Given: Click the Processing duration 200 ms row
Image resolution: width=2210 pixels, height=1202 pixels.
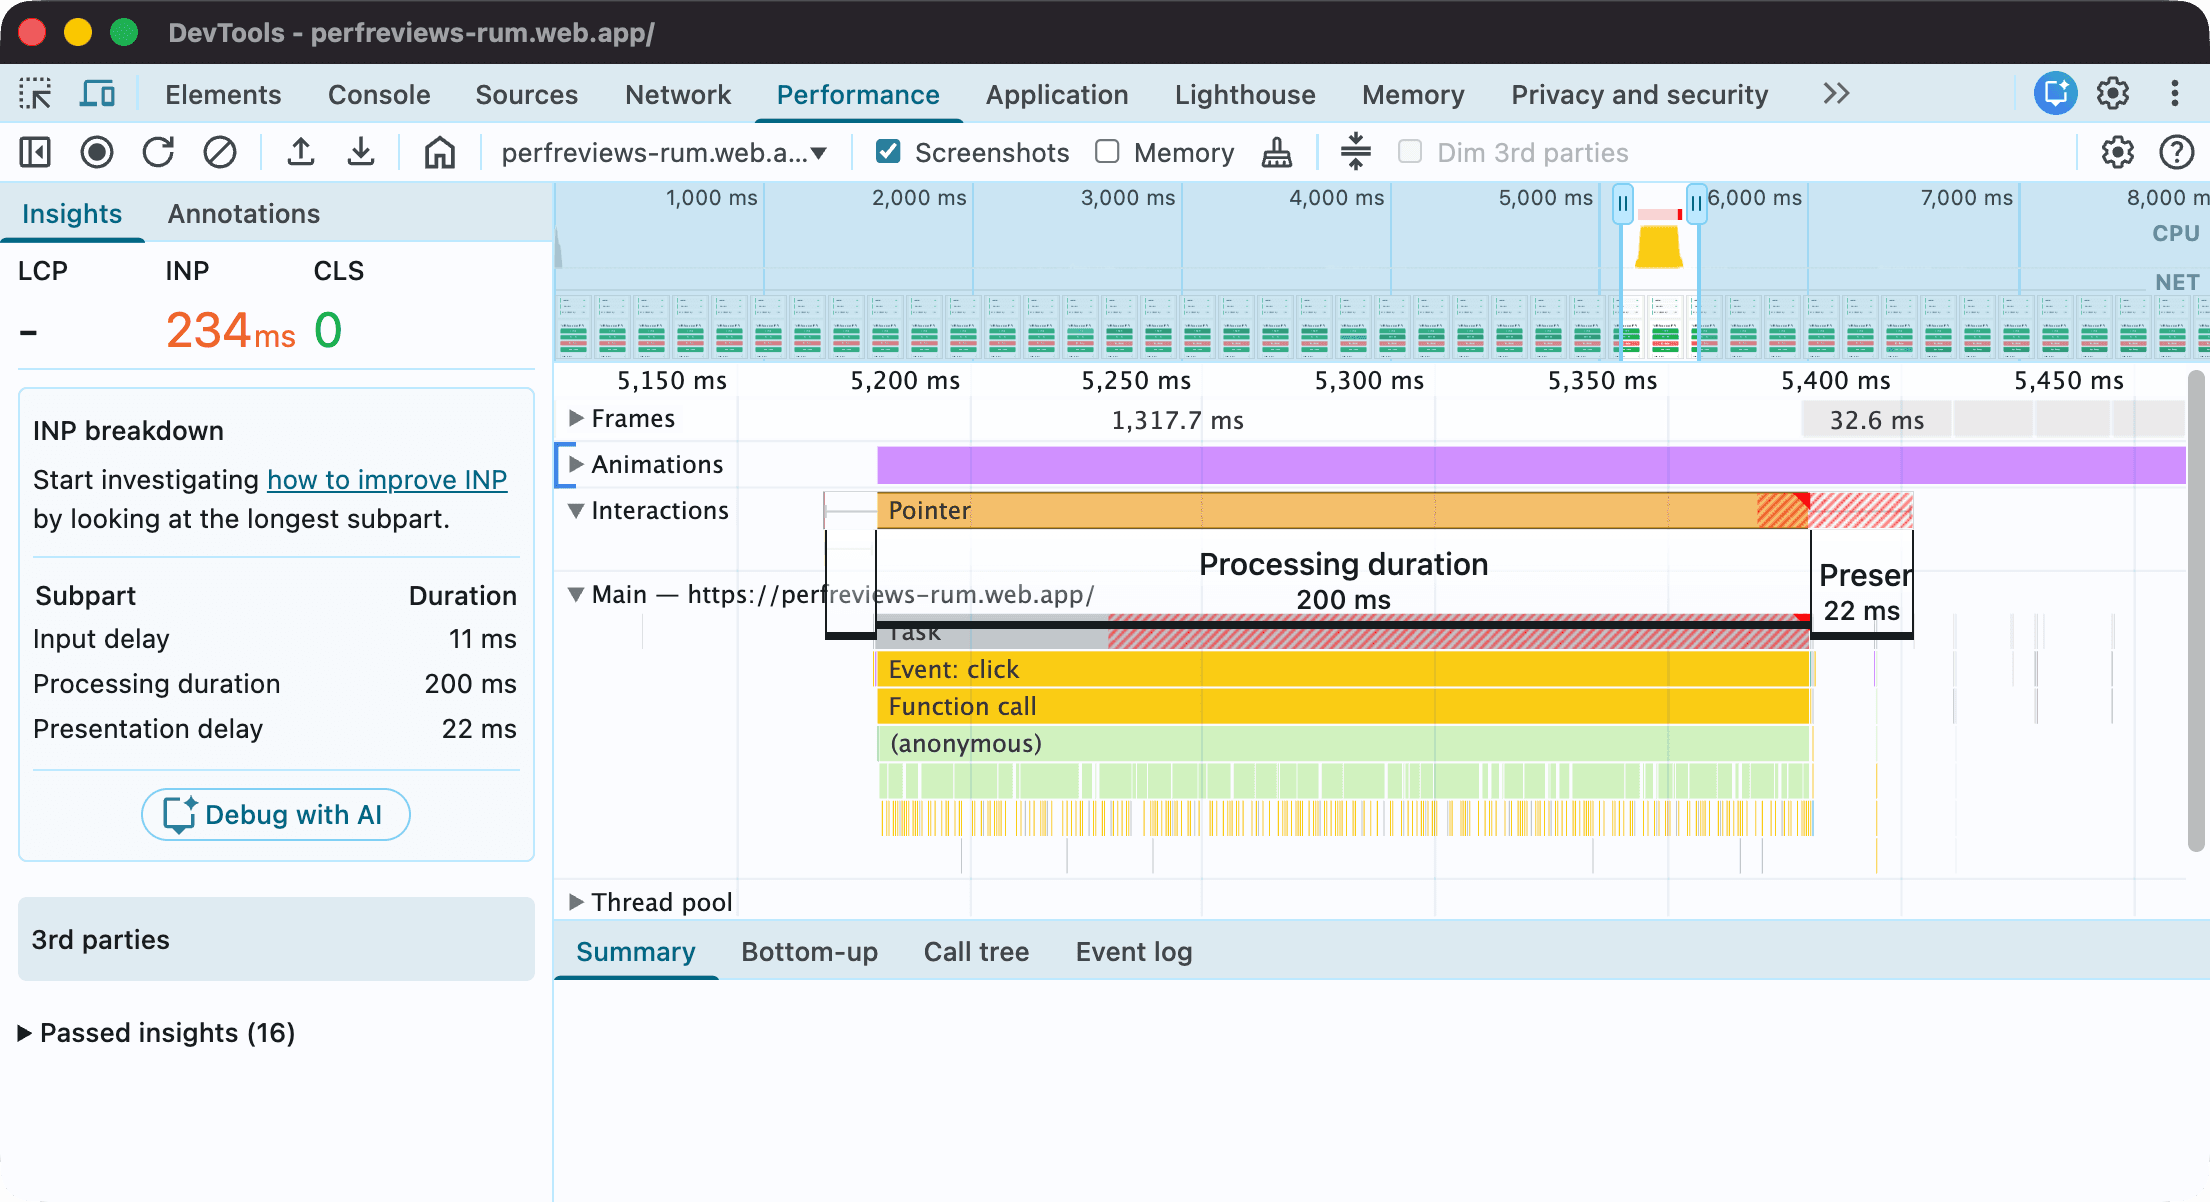Looking at the screenshot, I should click(x=275, y=684).
